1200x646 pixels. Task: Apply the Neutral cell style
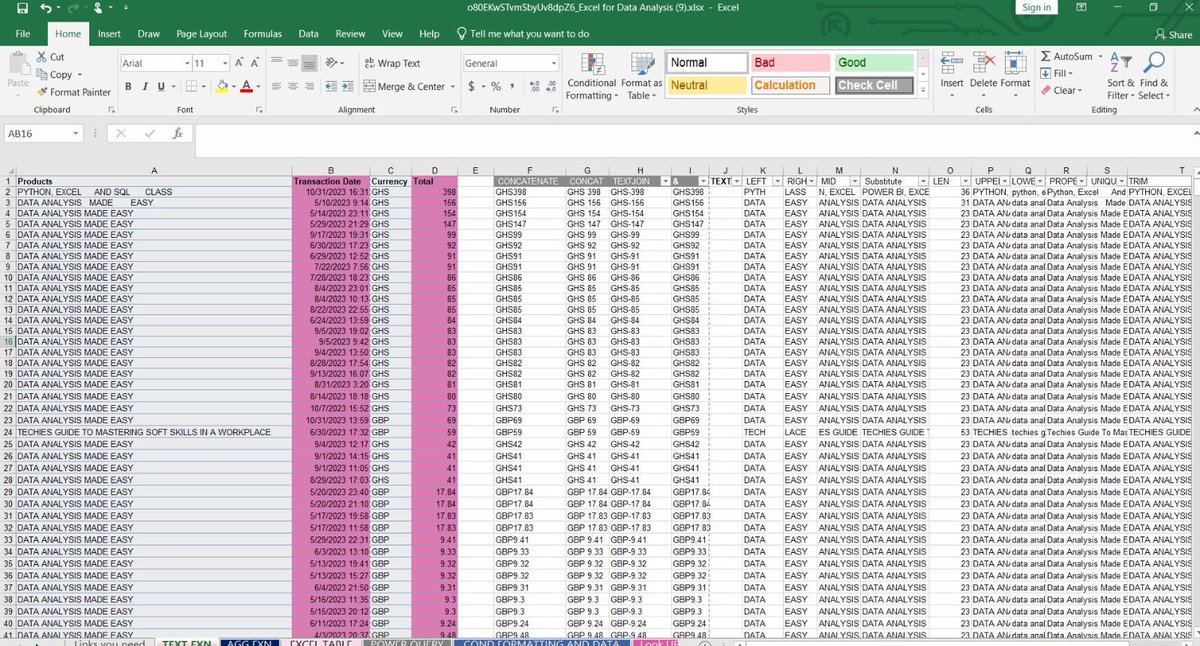707,85
